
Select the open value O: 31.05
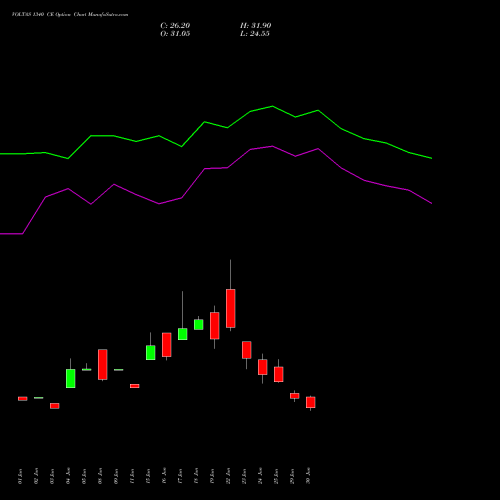pos(175,34)
